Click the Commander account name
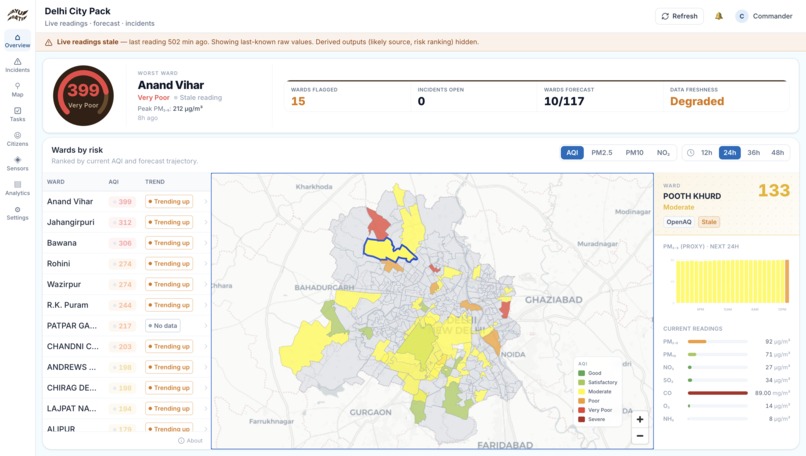 click(772, 16)
